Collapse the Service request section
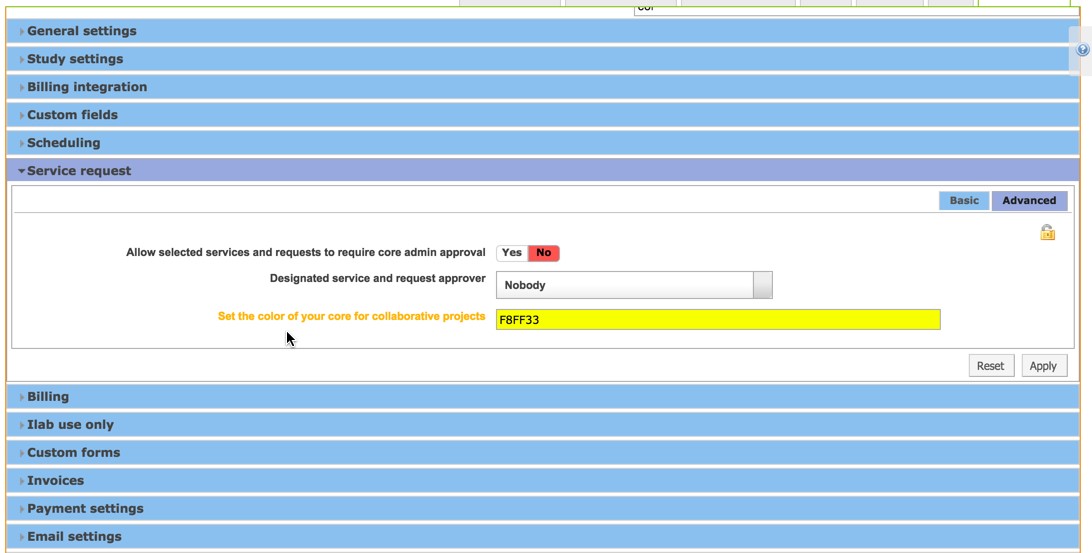The height and width of the screenshot is (553, 1092). click(x=79, y=171)
